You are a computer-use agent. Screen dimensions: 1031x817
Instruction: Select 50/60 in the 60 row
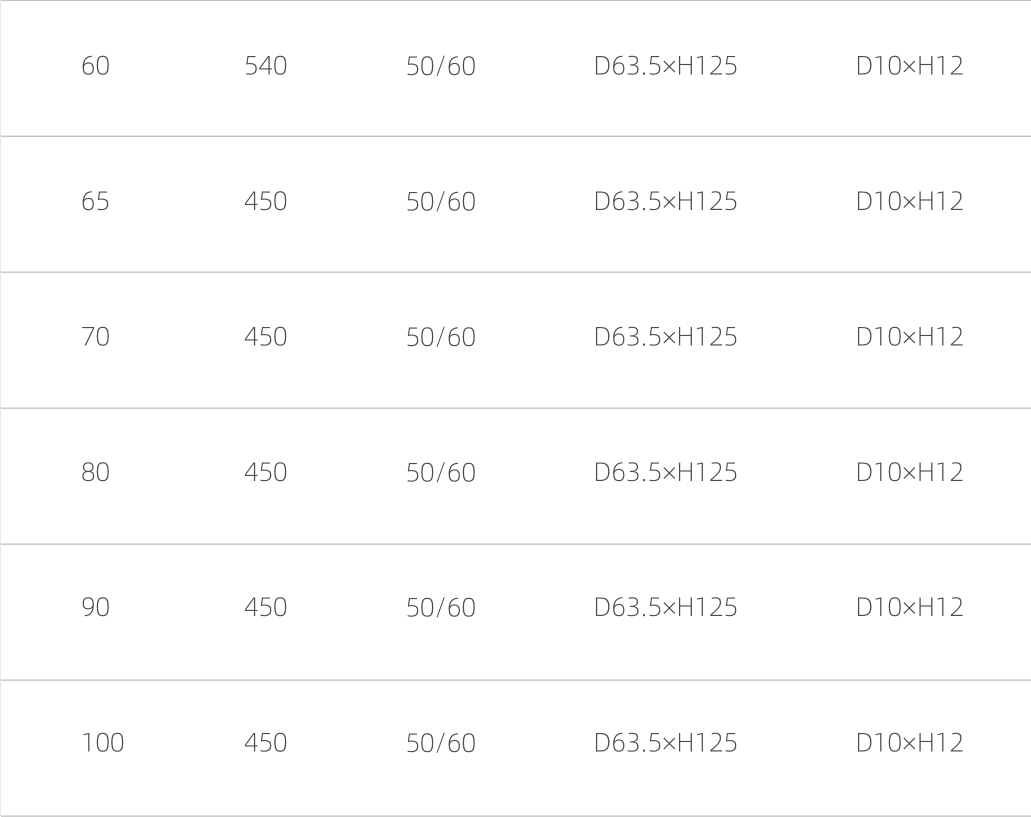[x=440, y=67]
